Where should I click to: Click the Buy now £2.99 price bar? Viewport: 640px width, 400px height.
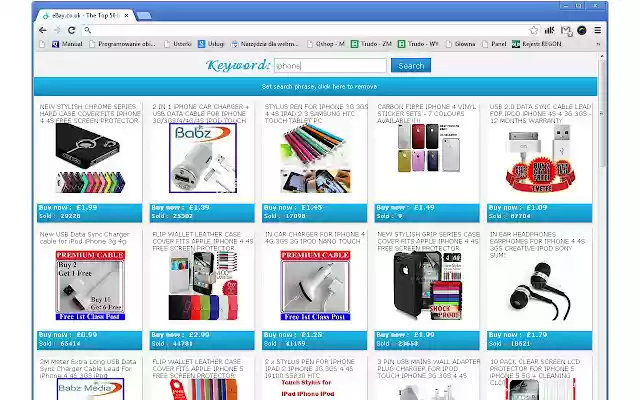[x=202, y=340]
